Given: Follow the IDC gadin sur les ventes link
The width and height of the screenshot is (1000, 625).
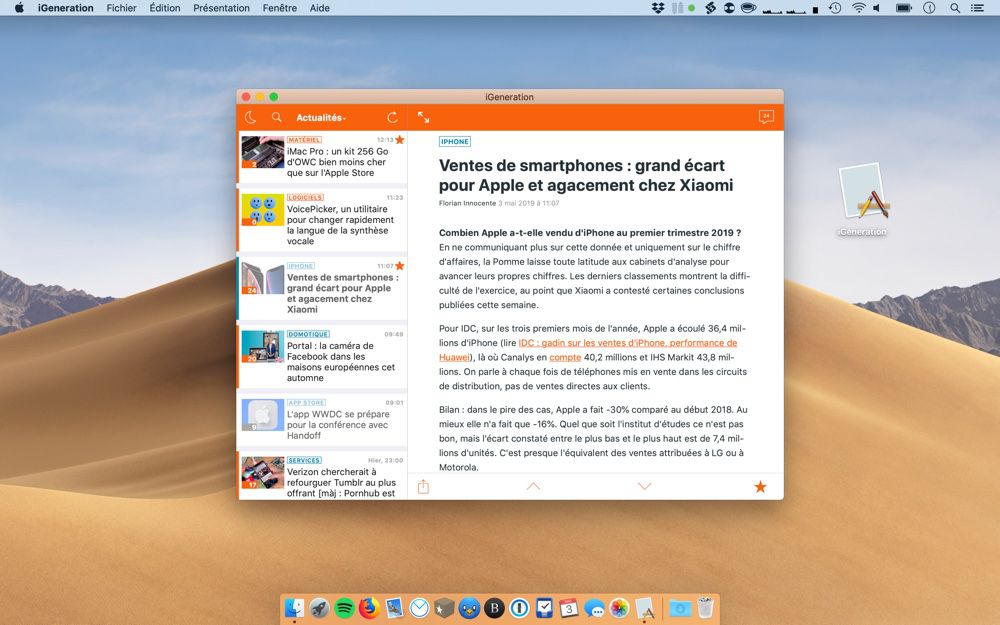Looking at the screenshot, I should (x=587, y=350).
